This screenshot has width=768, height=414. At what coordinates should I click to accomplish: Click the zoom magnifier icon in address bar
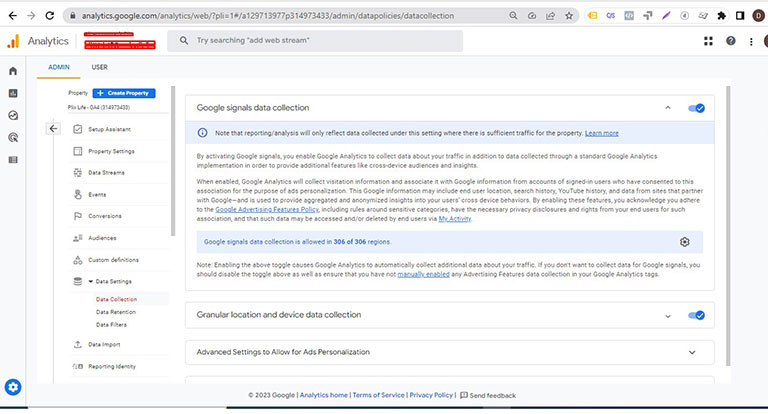point(513,16)
